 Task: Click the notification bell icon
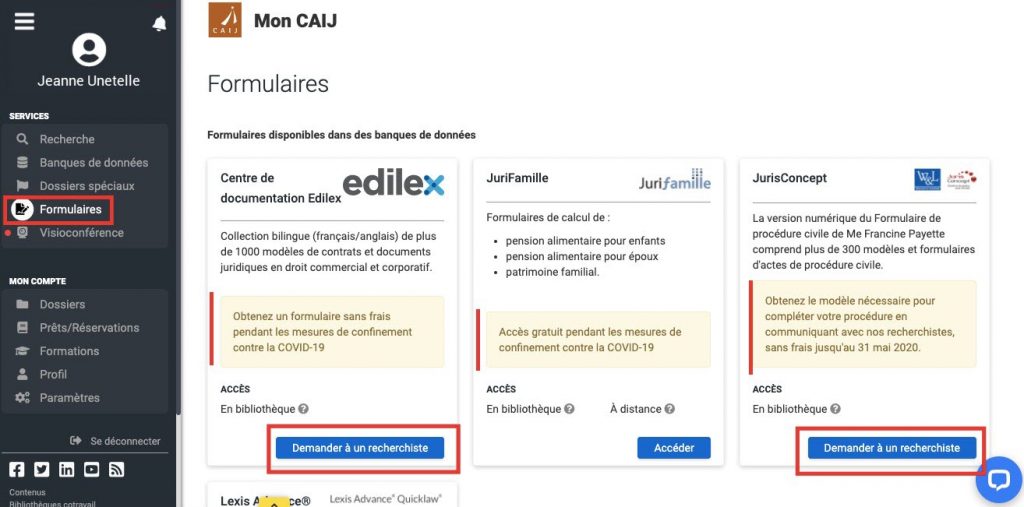pos(159,24)
